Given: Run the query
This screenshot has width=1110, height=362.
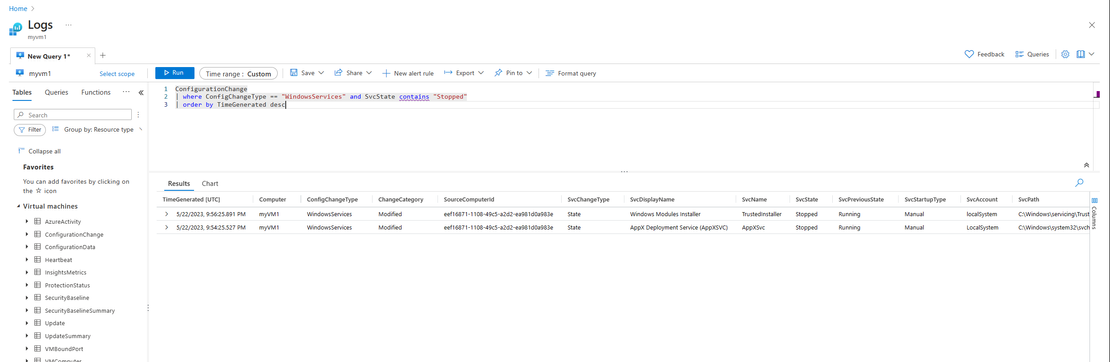Looking at the screenshot, I should click(x=174, y=73).
